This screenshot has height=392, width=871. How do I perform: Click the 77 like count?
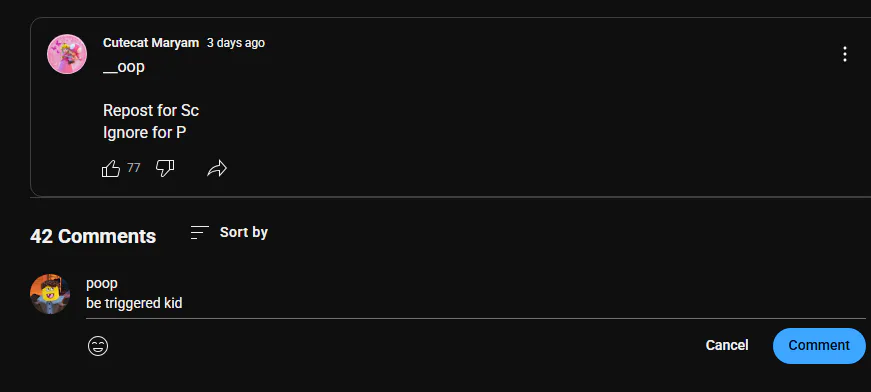coord(133,168)
